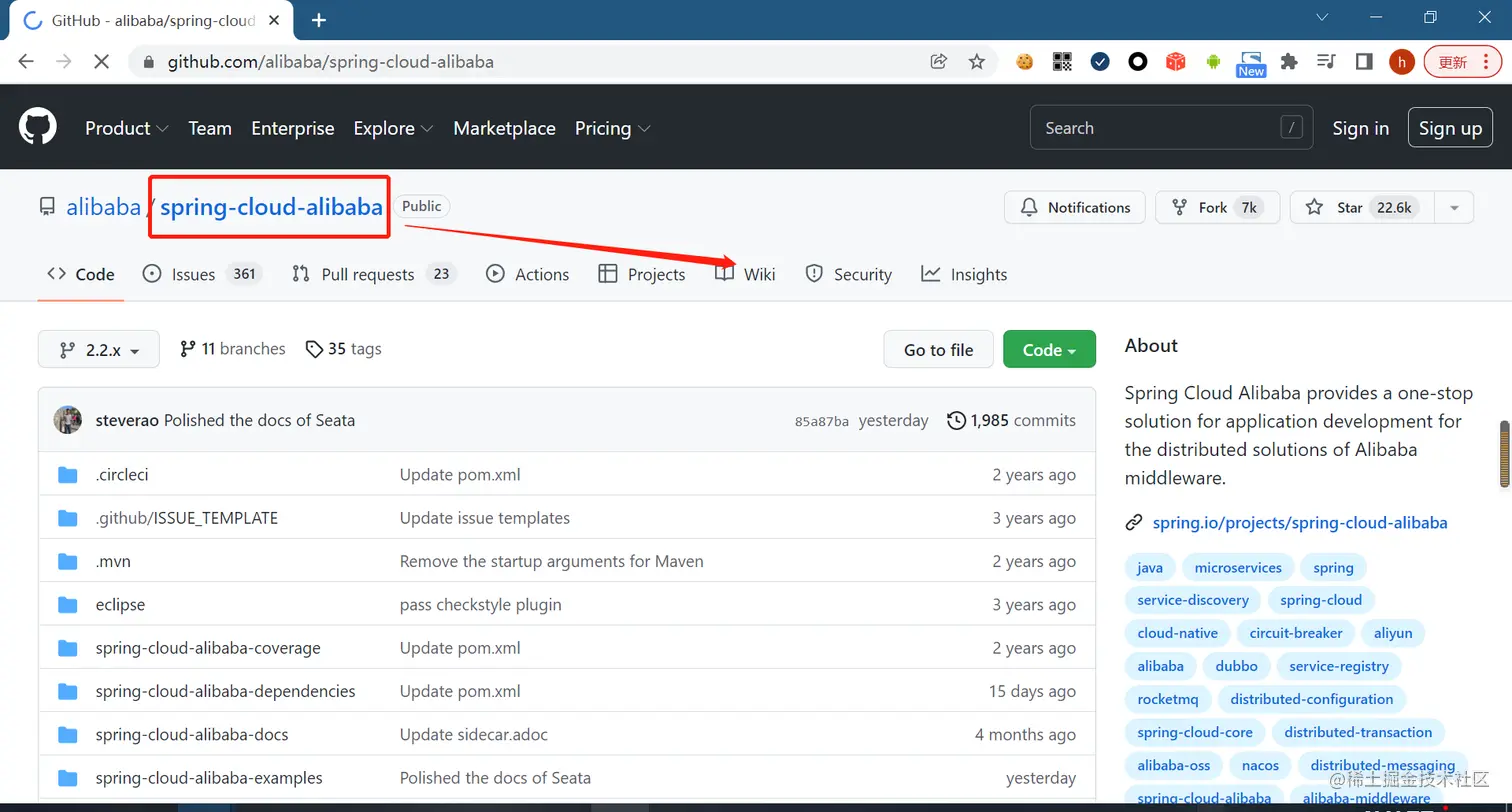Switch to the Actions tab
The image size is (1512, 812).
click(527, 274)
